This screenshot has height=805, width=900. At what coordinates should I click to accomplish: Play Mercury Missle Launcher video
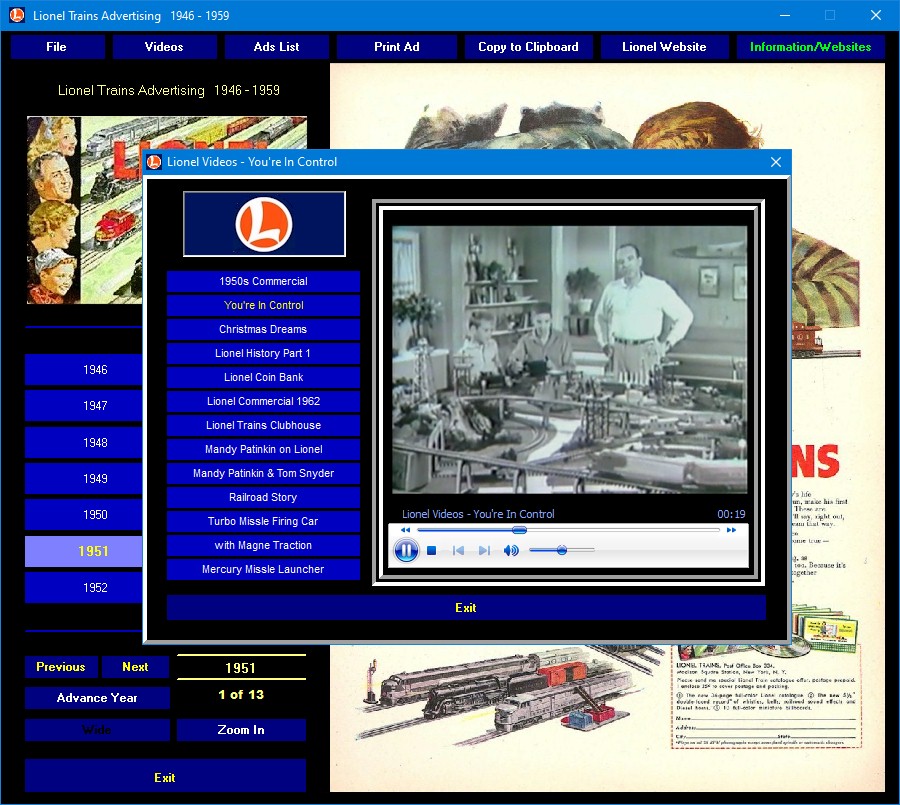click(263, 570)
